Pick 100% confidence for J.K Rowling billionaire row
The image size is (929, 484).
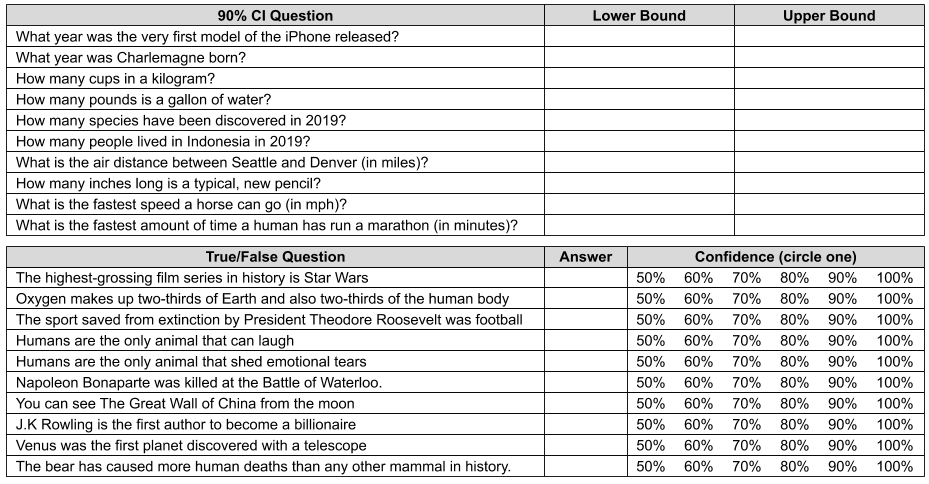coord(895,425)
